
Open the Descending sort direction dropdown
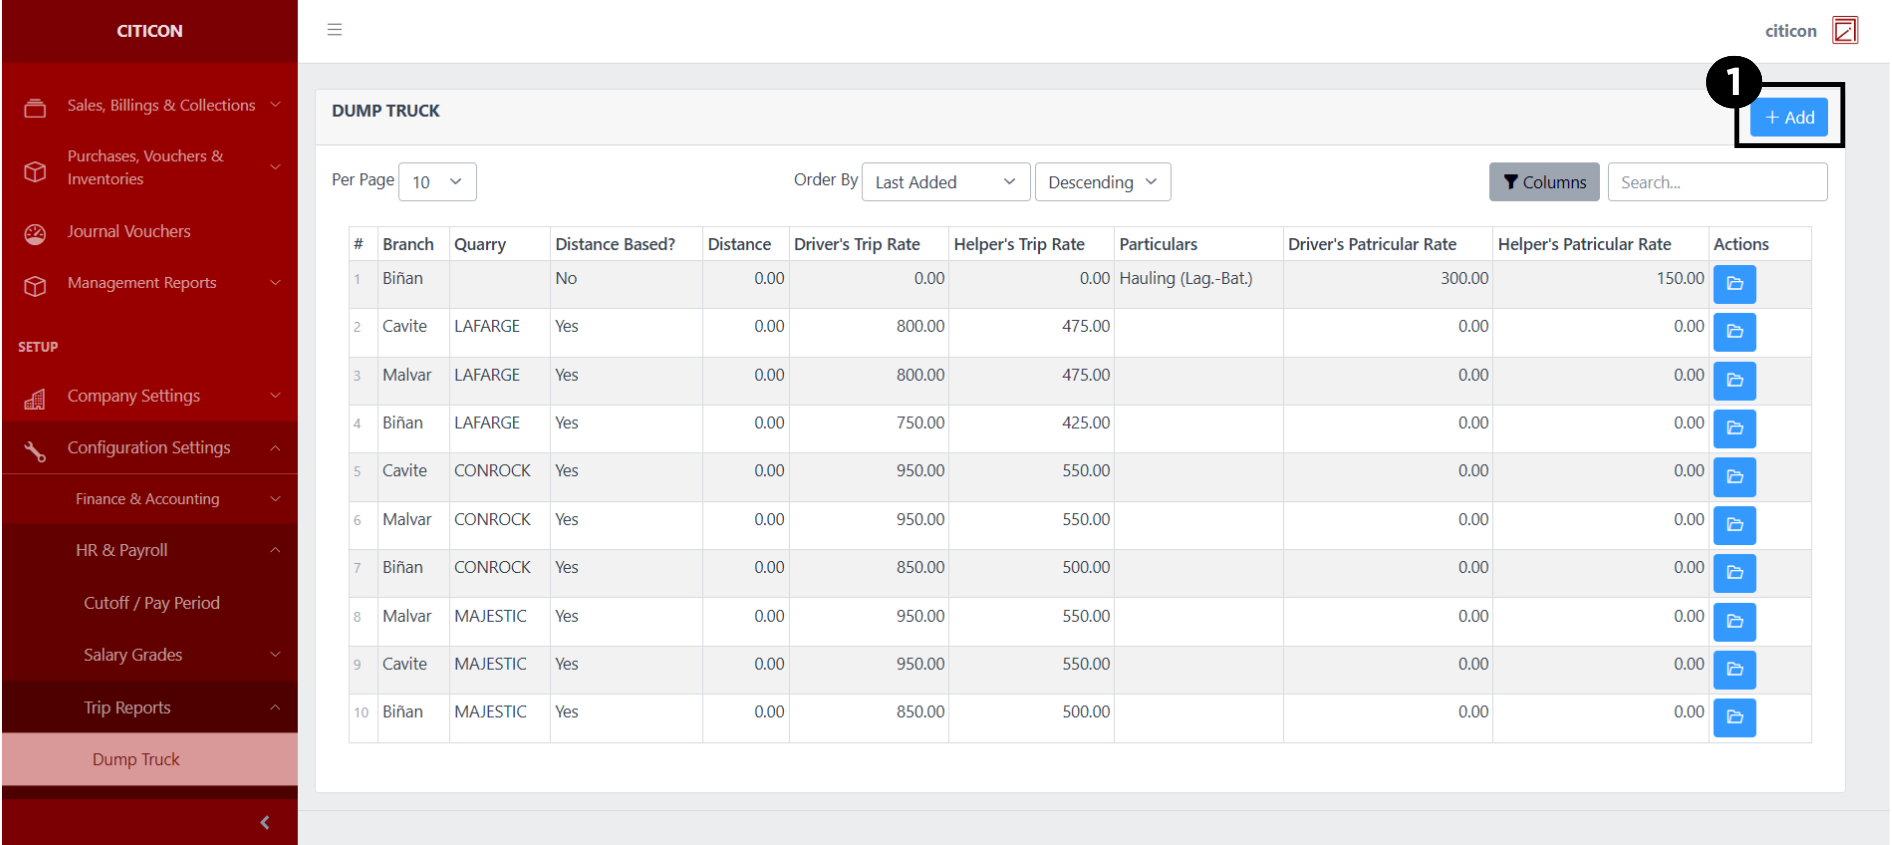[1102, 182]
